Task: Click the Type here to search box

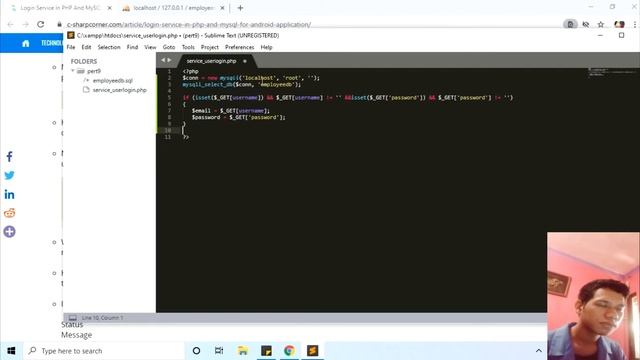Action: pos(104,351)
